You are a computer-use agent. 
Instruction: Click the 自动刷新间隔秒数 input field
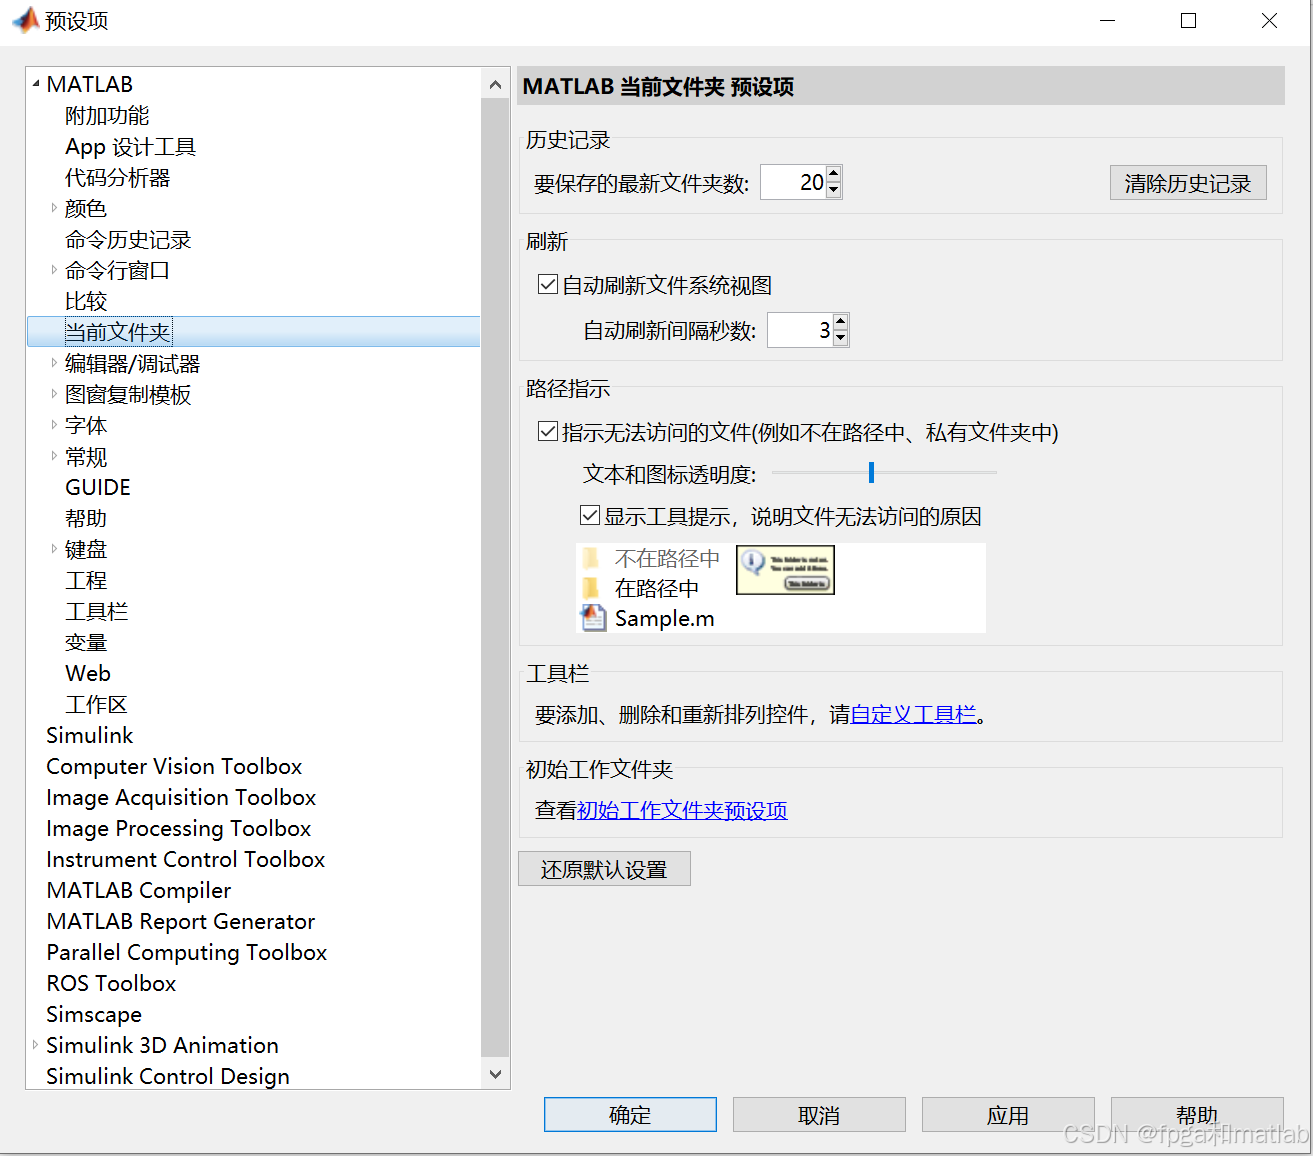point(800,330)
